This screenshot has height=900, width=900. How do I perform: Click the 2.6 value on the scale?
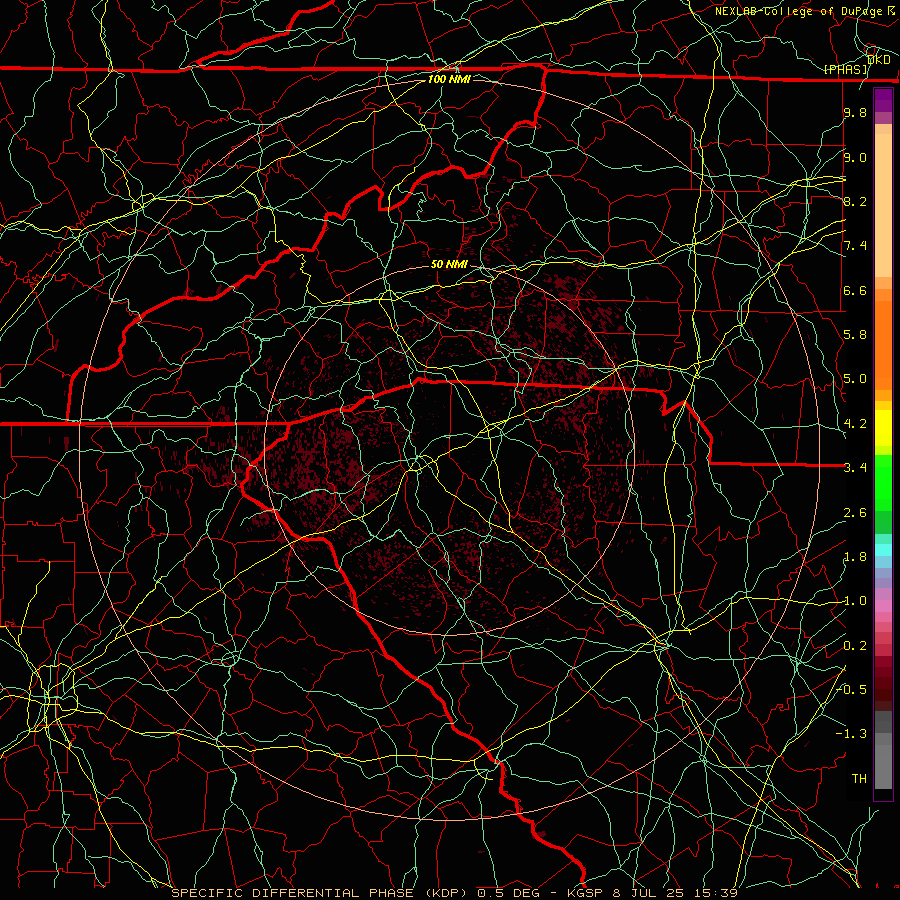(x=855, y=513)
